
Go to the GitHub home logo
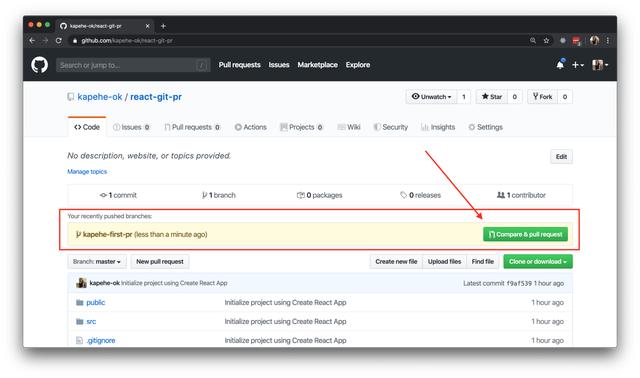coord(40,65)
